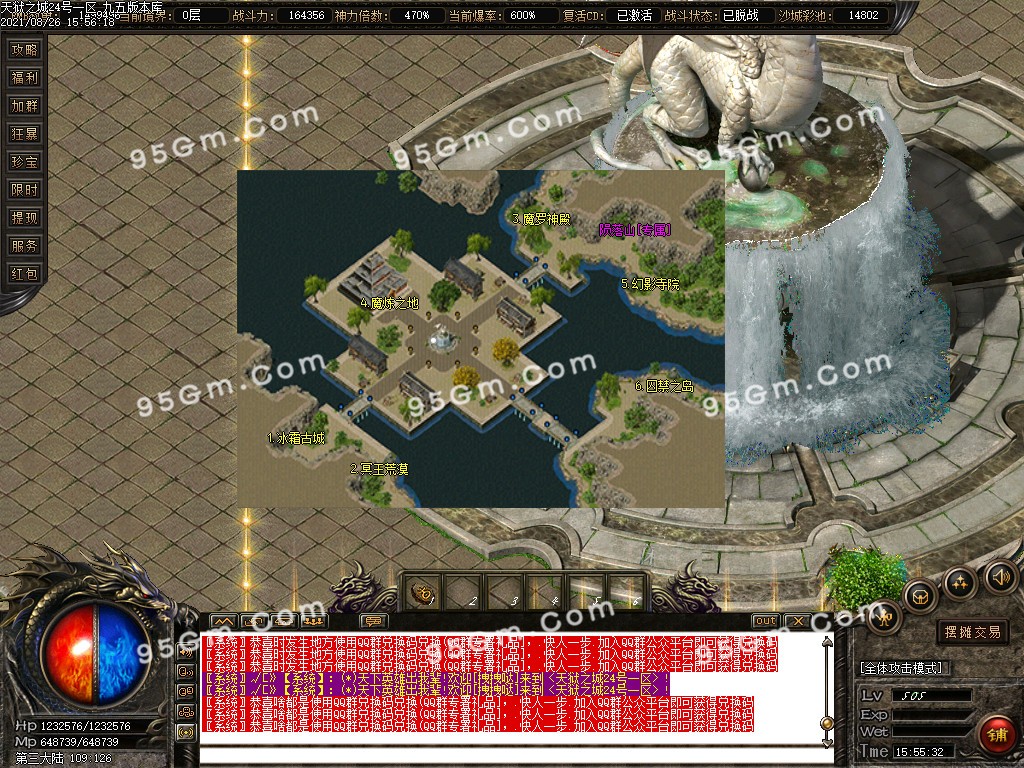Toggle the shout channel speaker icon
Image resolution: width=1024 pixels, height=768 pixels.
tap(186, 651)
